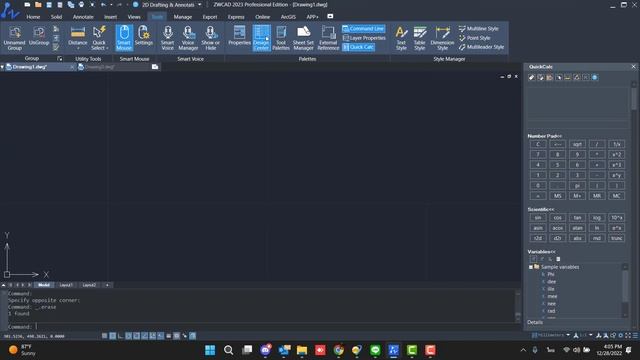Click the sqrt button in Number Pad
This screenshot has width=640, height=360.
point(577,144)
